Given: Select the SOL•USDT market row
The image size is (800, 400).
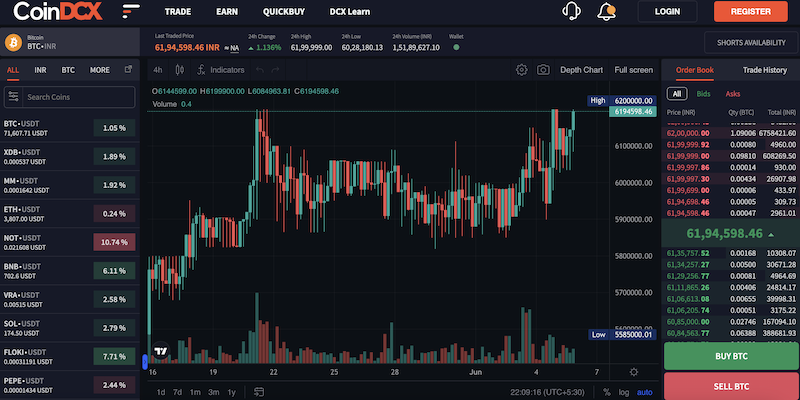Looking at the screenshot, I should coord(69,328).
